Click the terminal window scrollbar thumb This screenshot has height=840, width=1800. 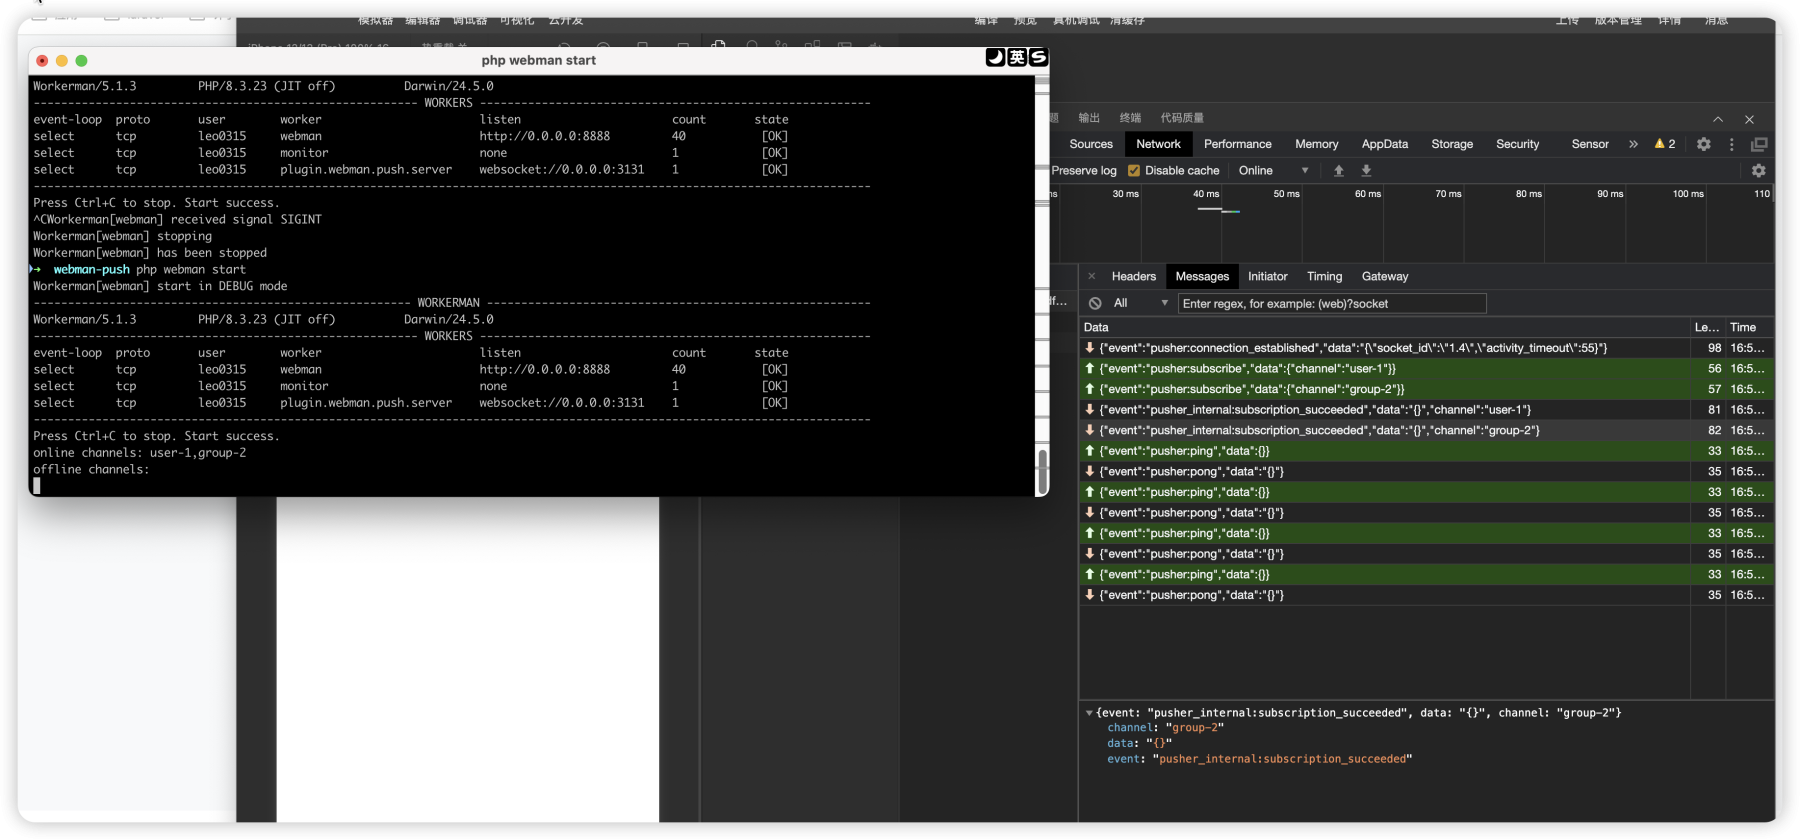coord(1042,471)
